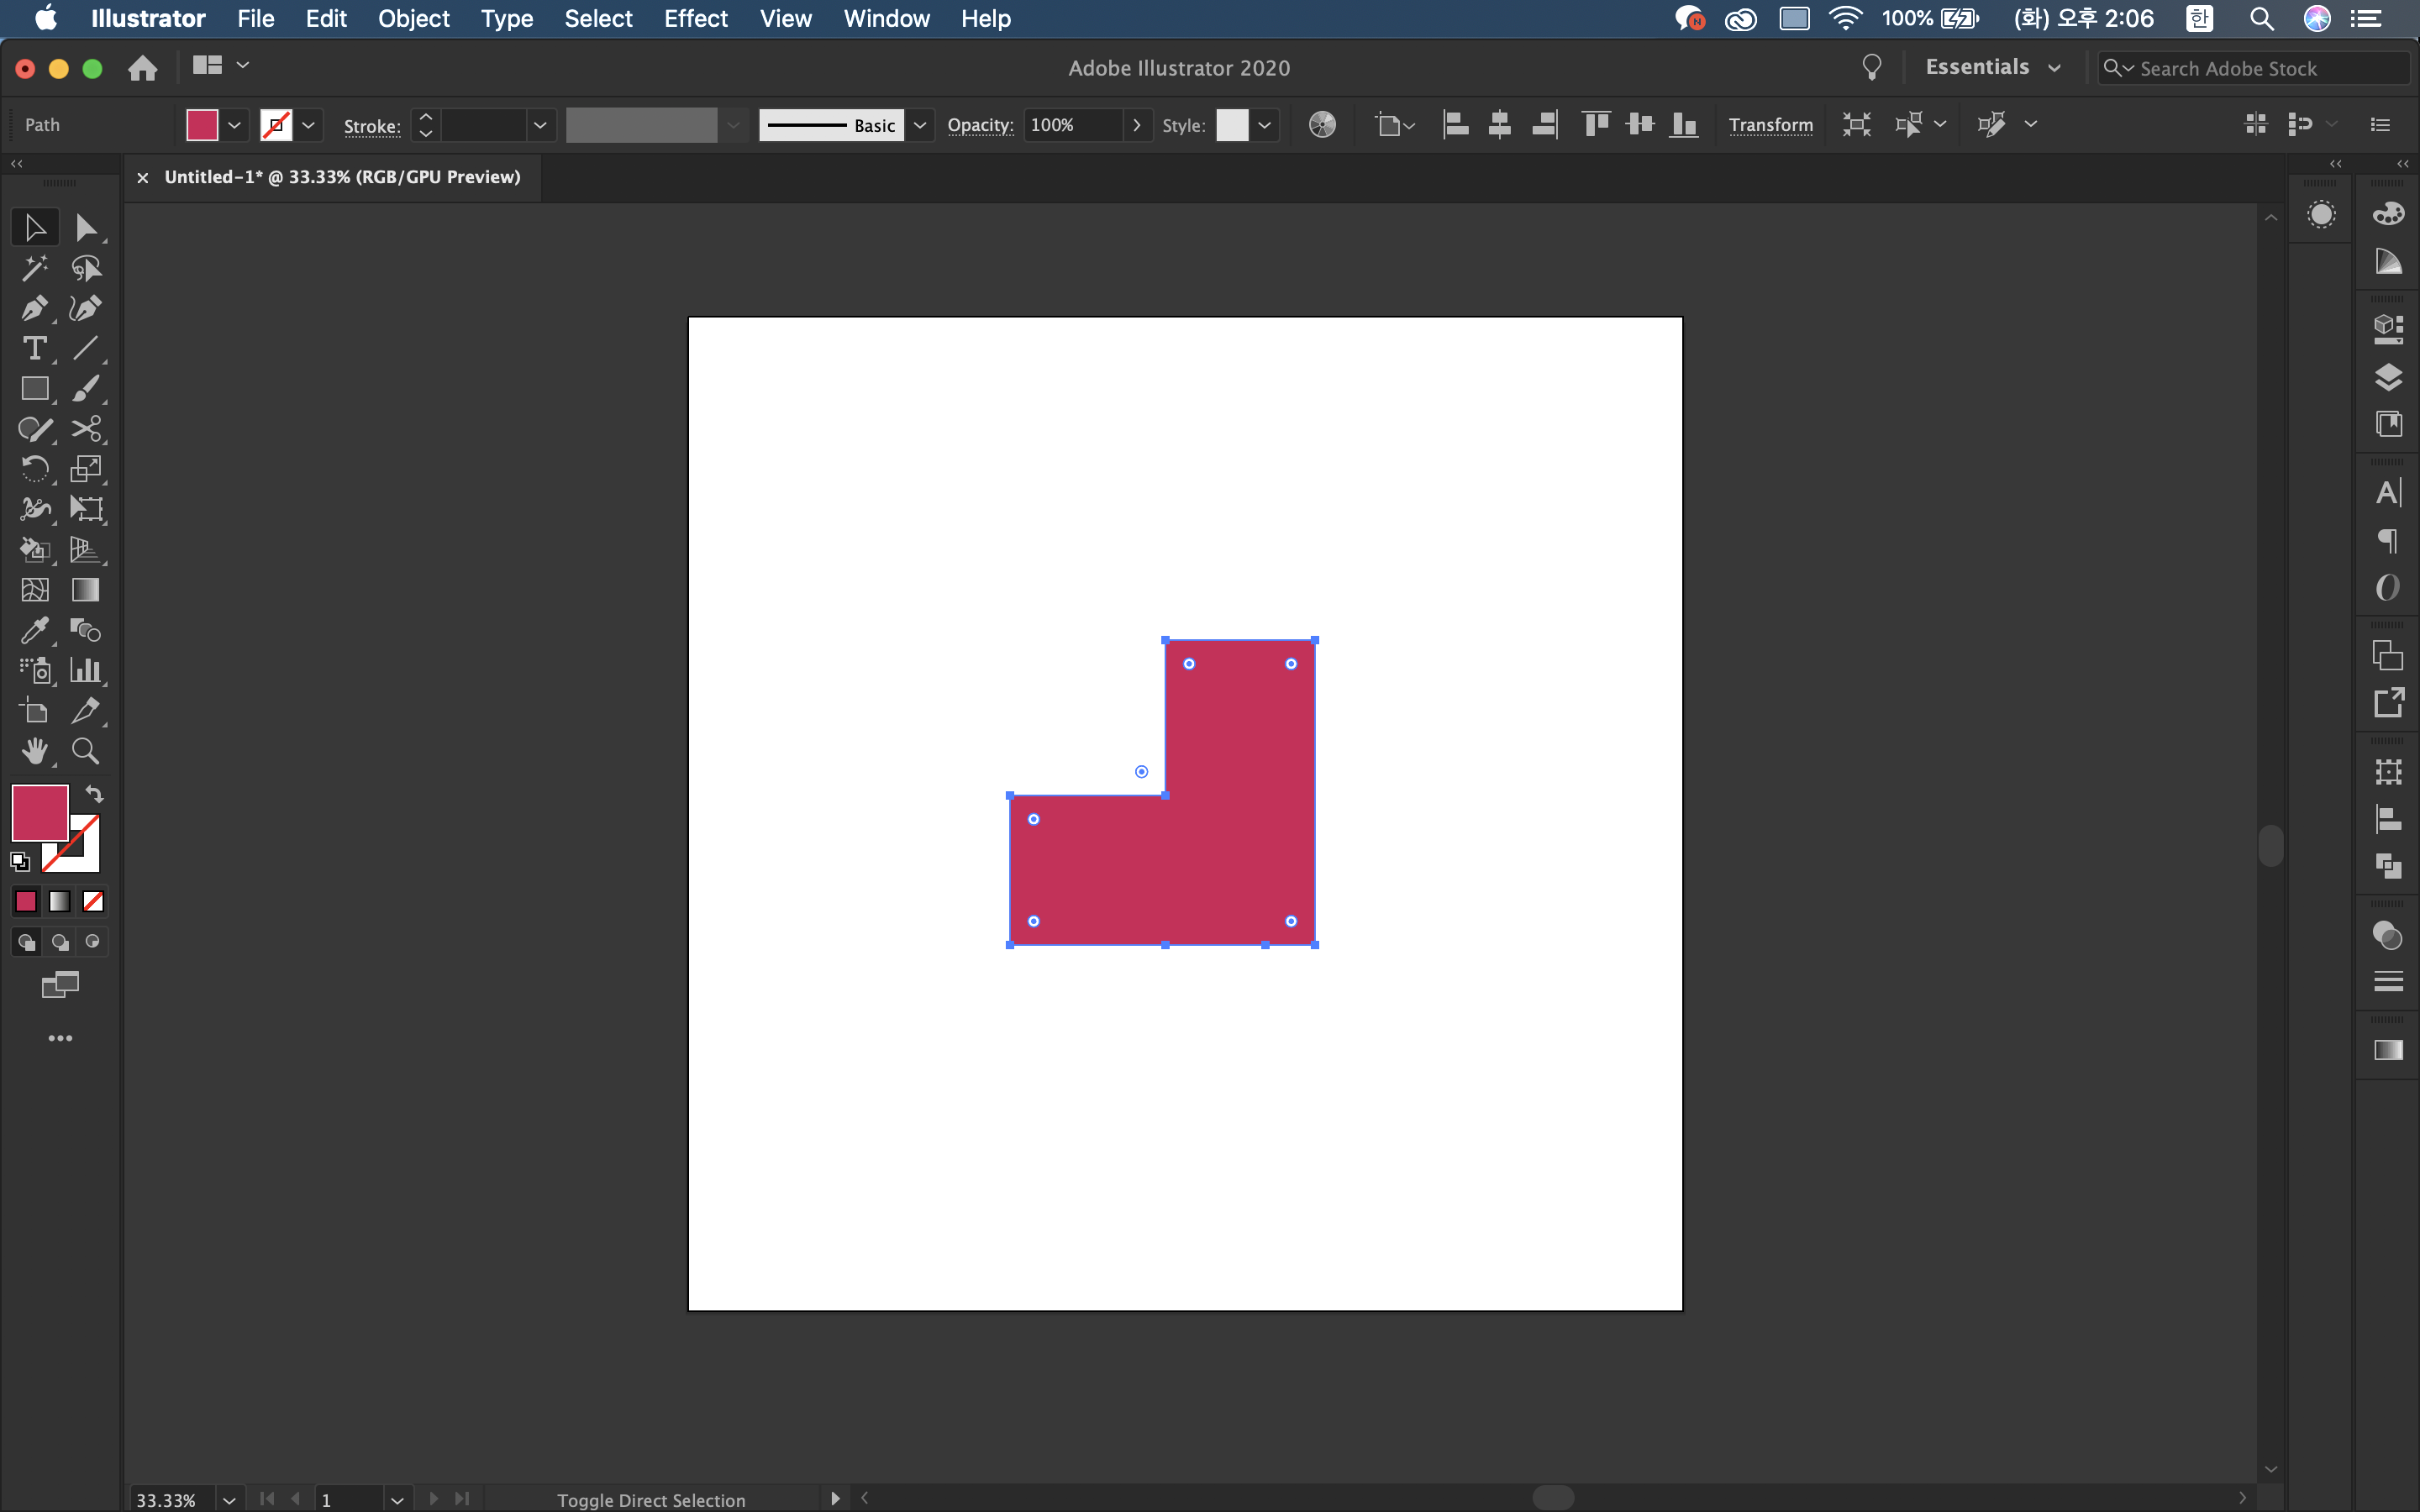Set paint to None
The width and height of the screenshot is (2420, 1512).
[93, 902]
